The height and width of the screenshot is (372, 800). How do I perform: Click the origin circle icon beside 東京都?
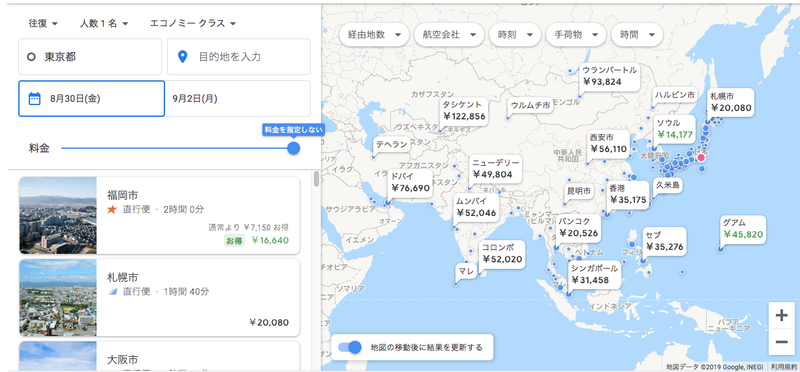pyautogui.click(x=31, y=57)
